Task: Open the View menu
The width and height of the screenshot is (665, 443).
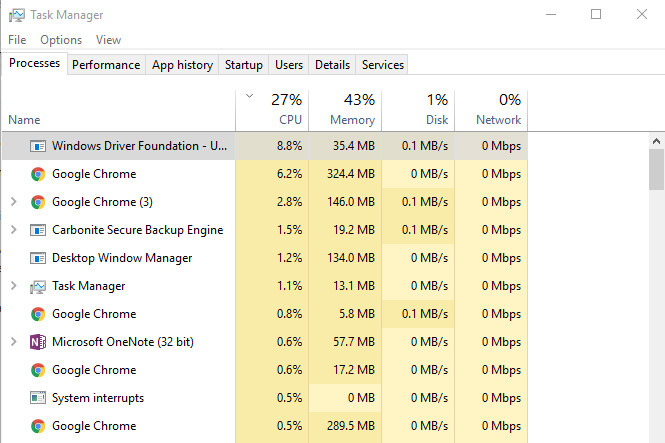Action: [108, 40]
